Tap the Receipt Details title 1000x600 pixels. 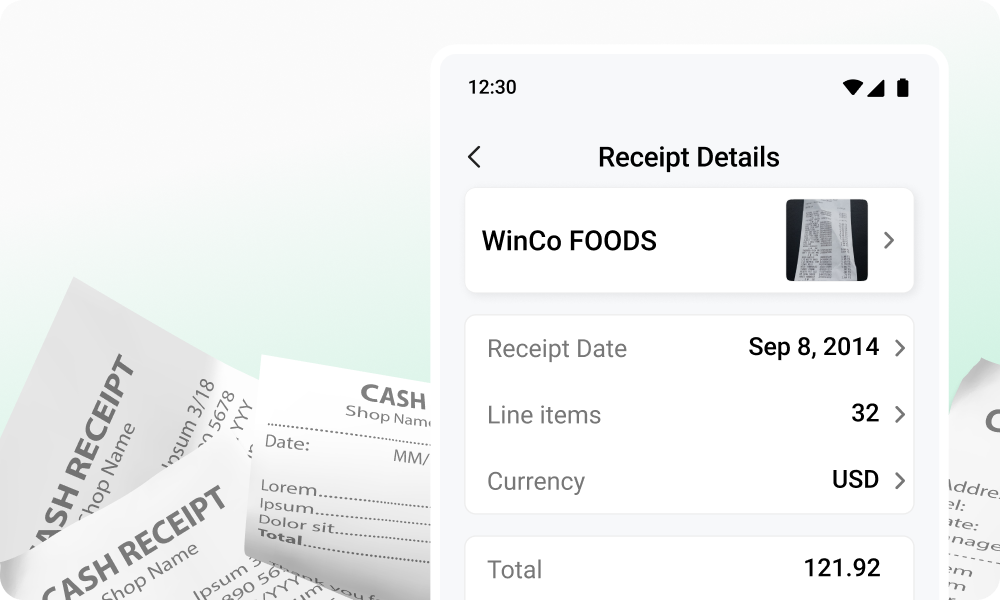pos(688,157)
